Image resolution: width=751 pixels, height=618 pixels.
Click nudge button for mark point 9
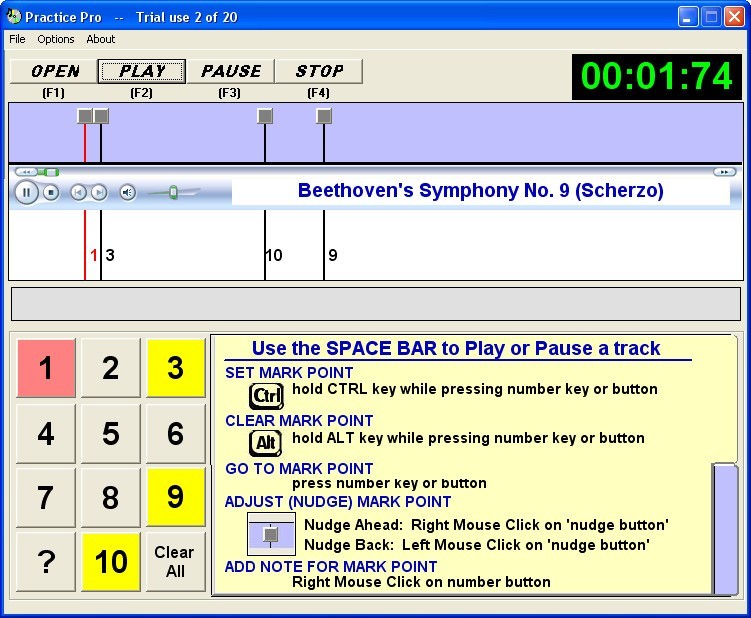click(x=324, y=116)
